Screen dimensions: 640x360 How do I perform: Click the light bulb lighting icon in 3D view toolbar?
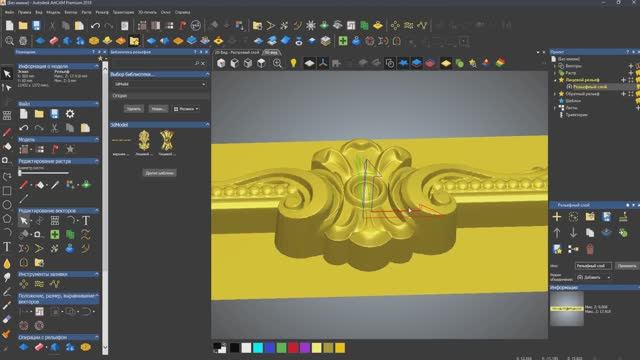[293, 63]
